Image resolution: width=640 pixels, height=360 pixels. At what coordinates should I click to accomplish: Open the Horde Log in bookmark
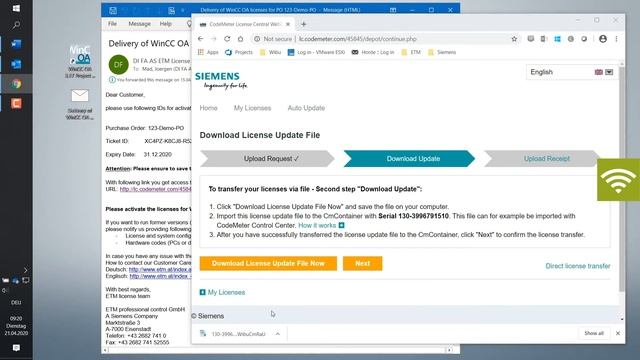(x=373, y=52)
